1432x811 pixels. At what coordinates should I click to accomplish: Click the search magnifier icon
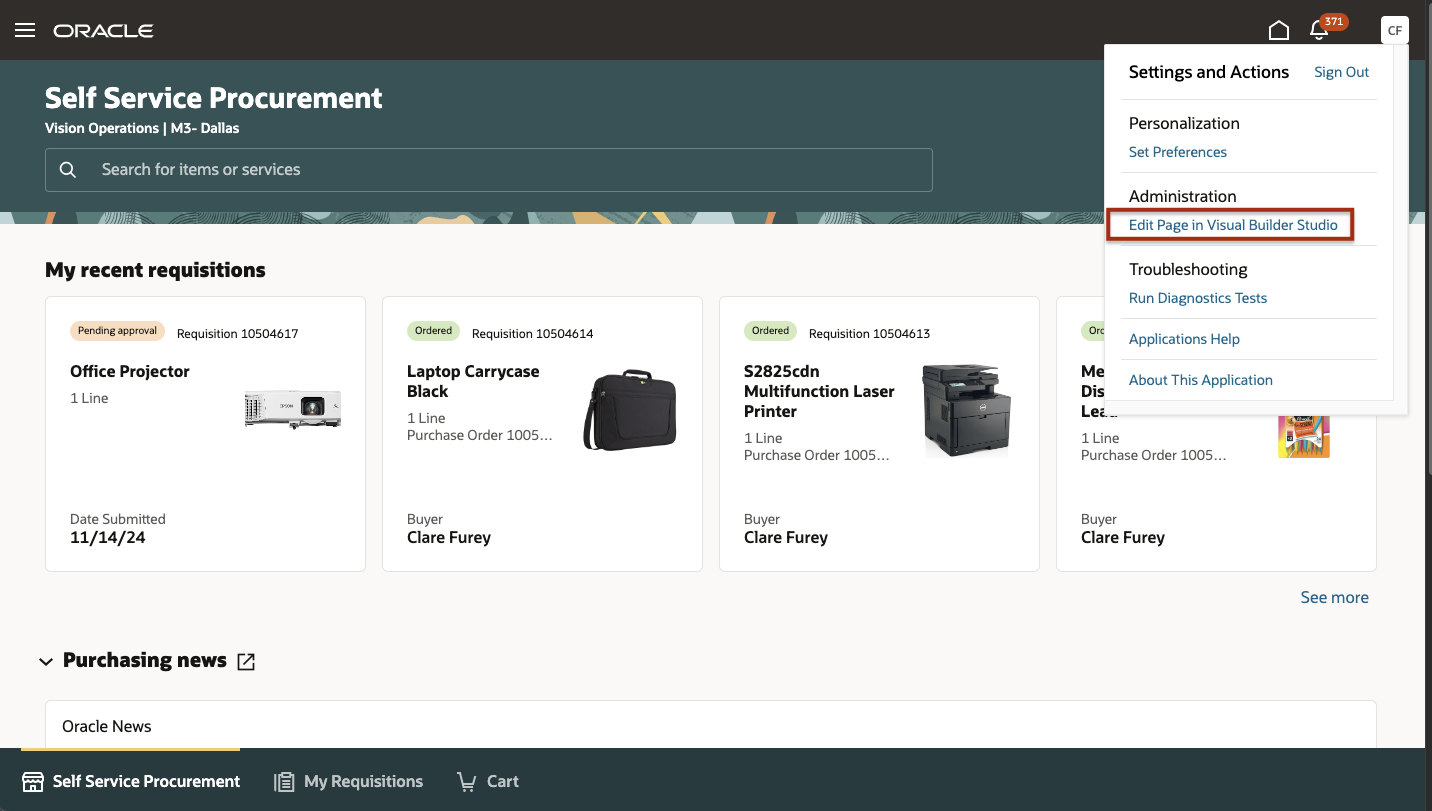click(x=68, y=170)
